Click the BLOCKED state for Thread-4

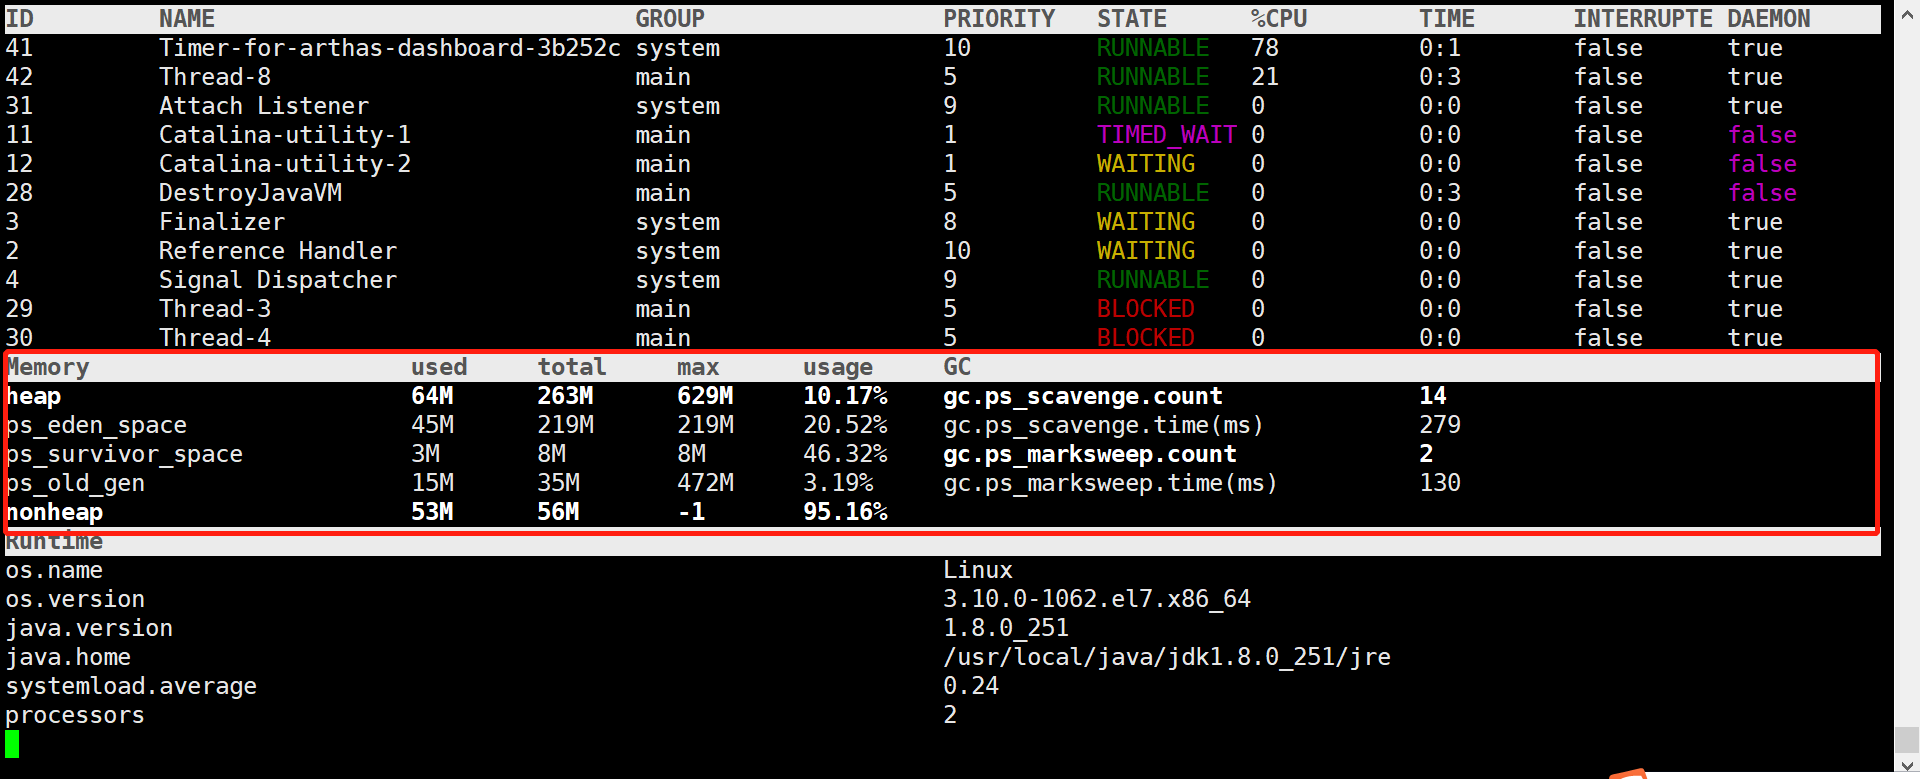click(1145, 338)
